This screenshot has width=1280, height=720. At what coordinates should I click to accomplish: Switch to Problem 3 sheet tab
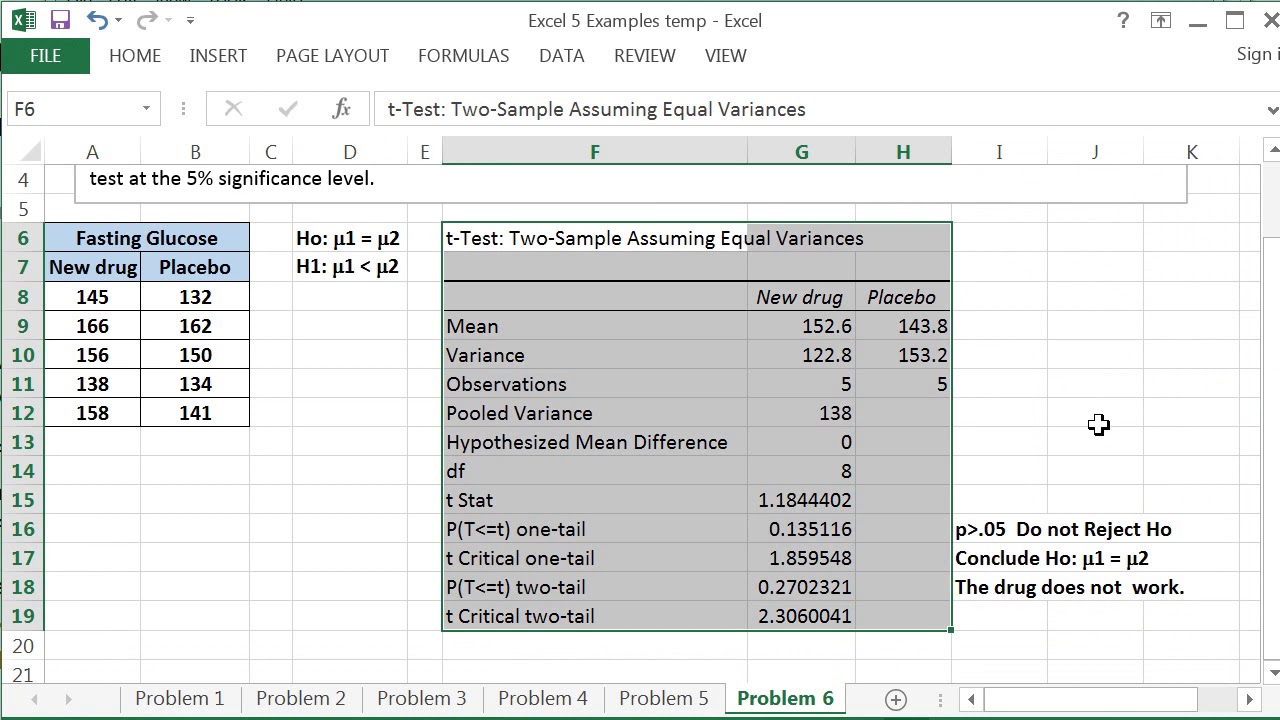(x=422, y=698)
